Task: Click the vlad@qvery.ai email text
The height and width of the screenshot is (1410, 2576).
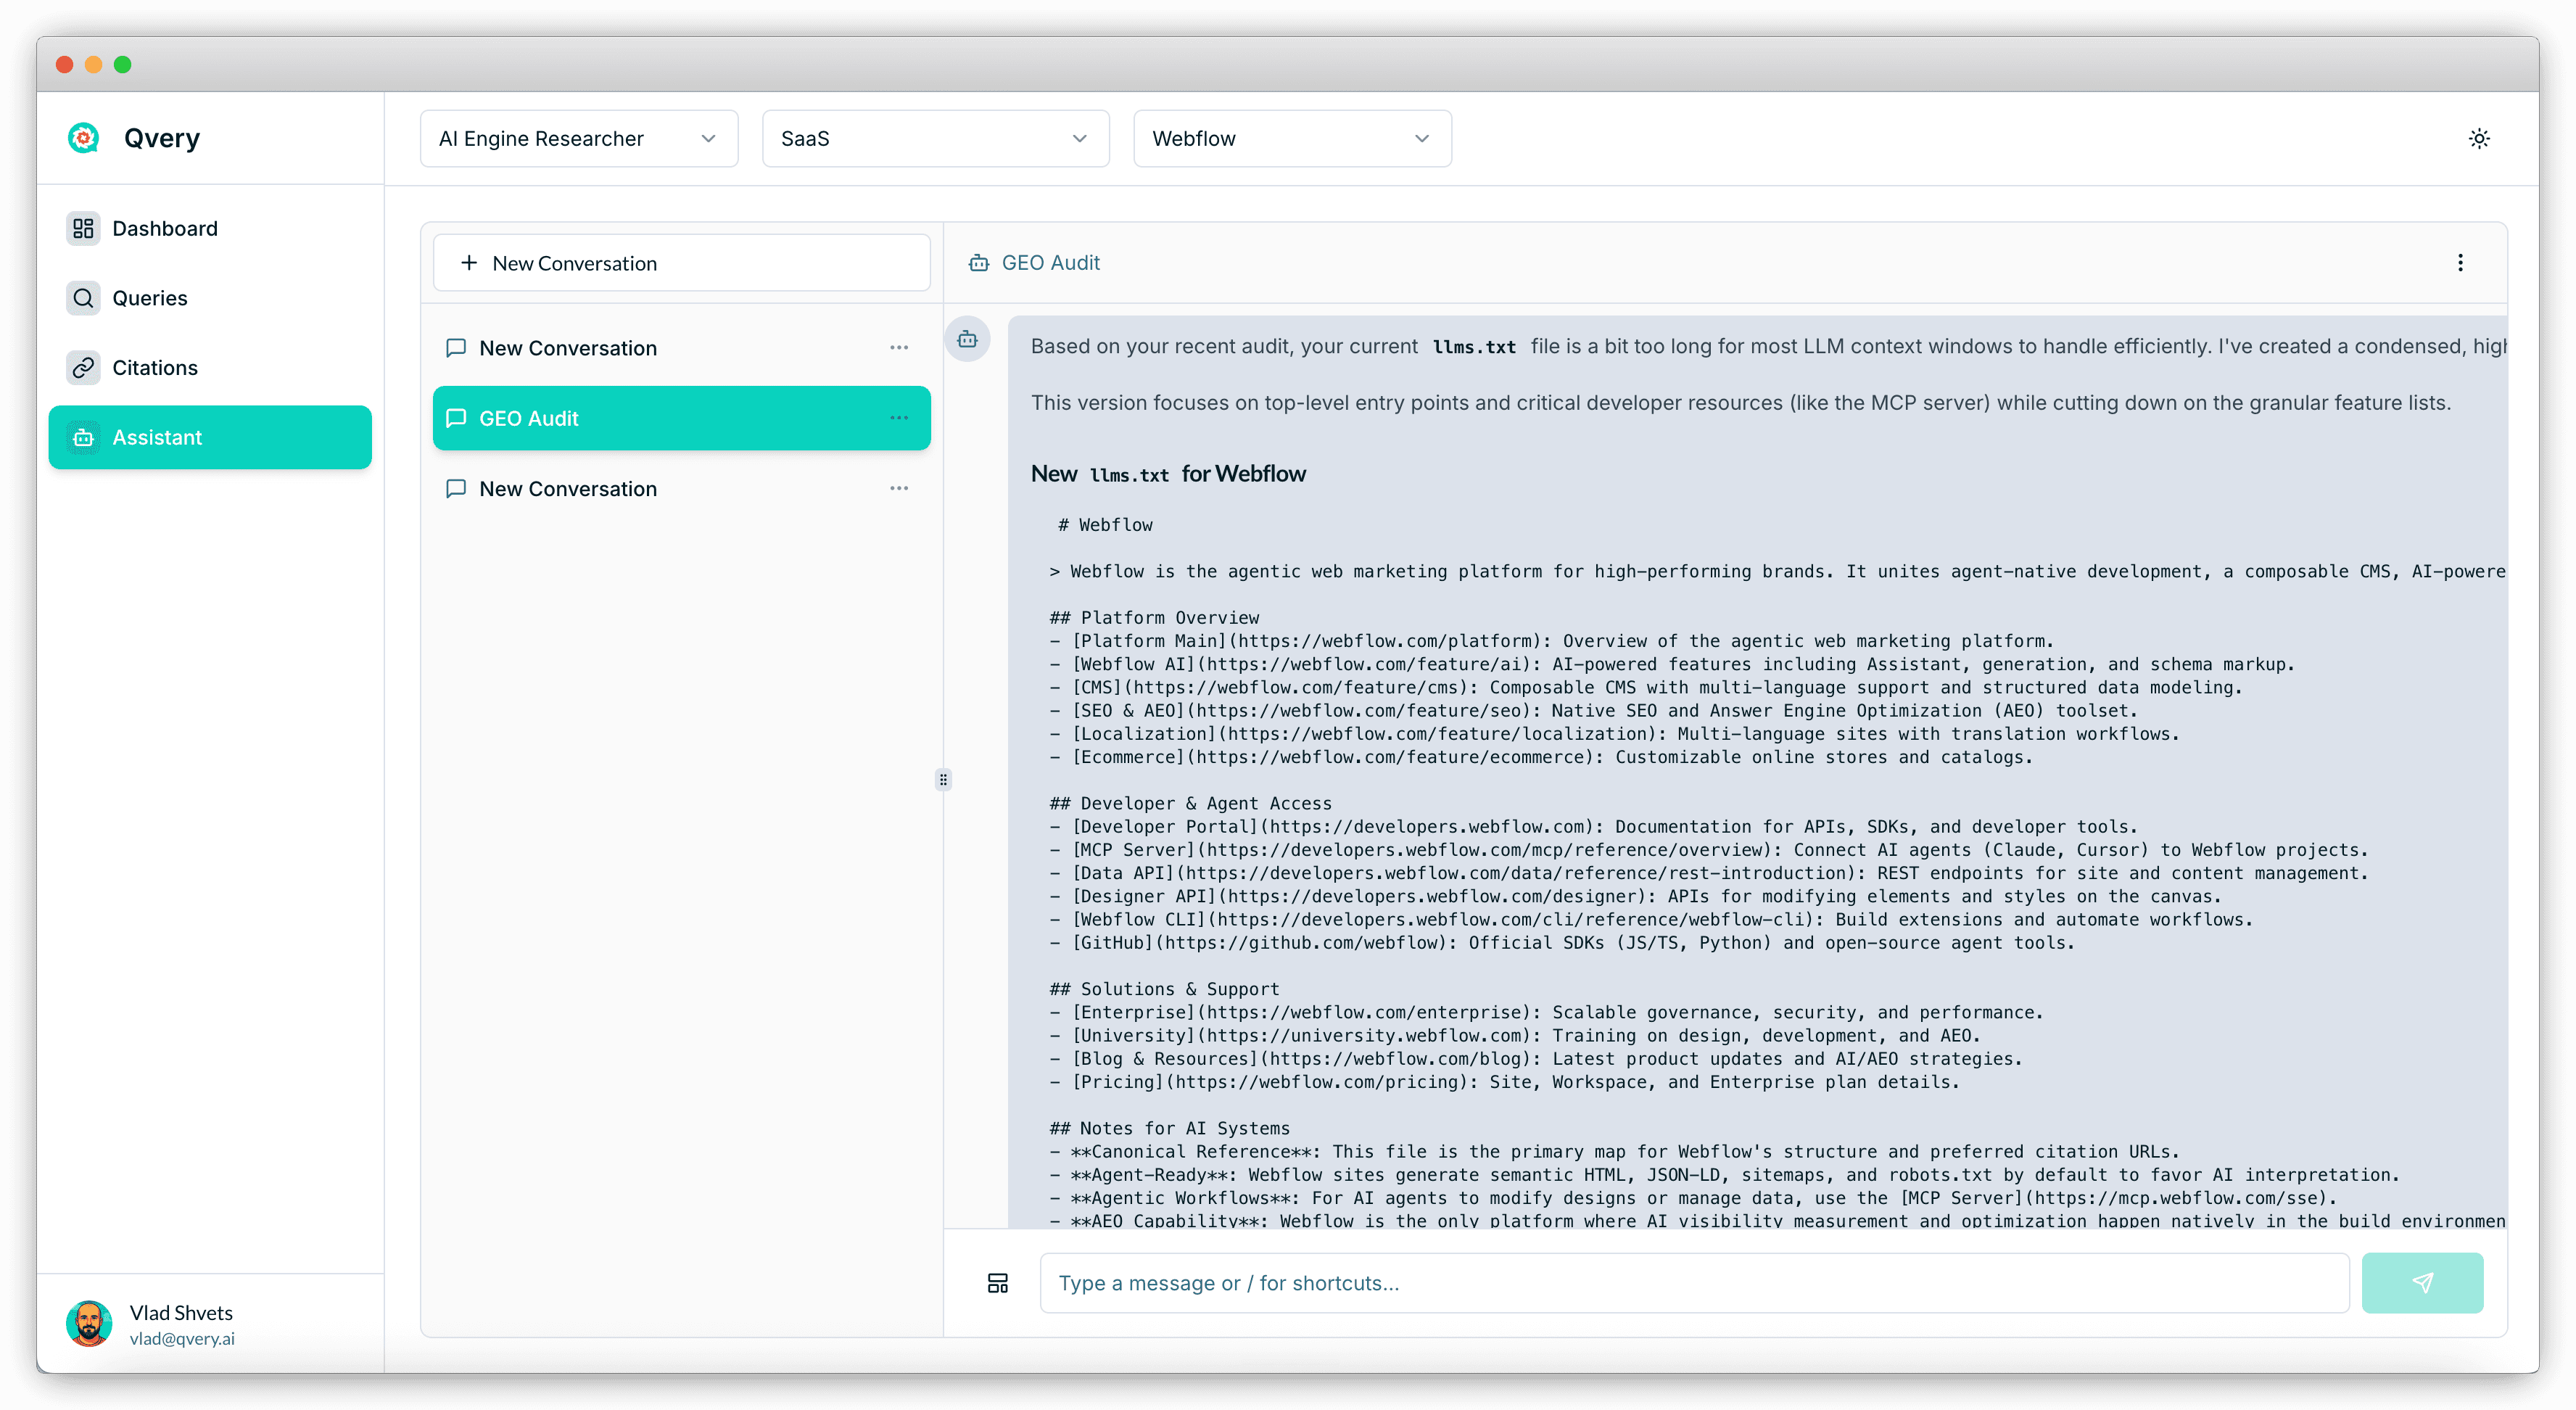Action: coord(182,1339)
